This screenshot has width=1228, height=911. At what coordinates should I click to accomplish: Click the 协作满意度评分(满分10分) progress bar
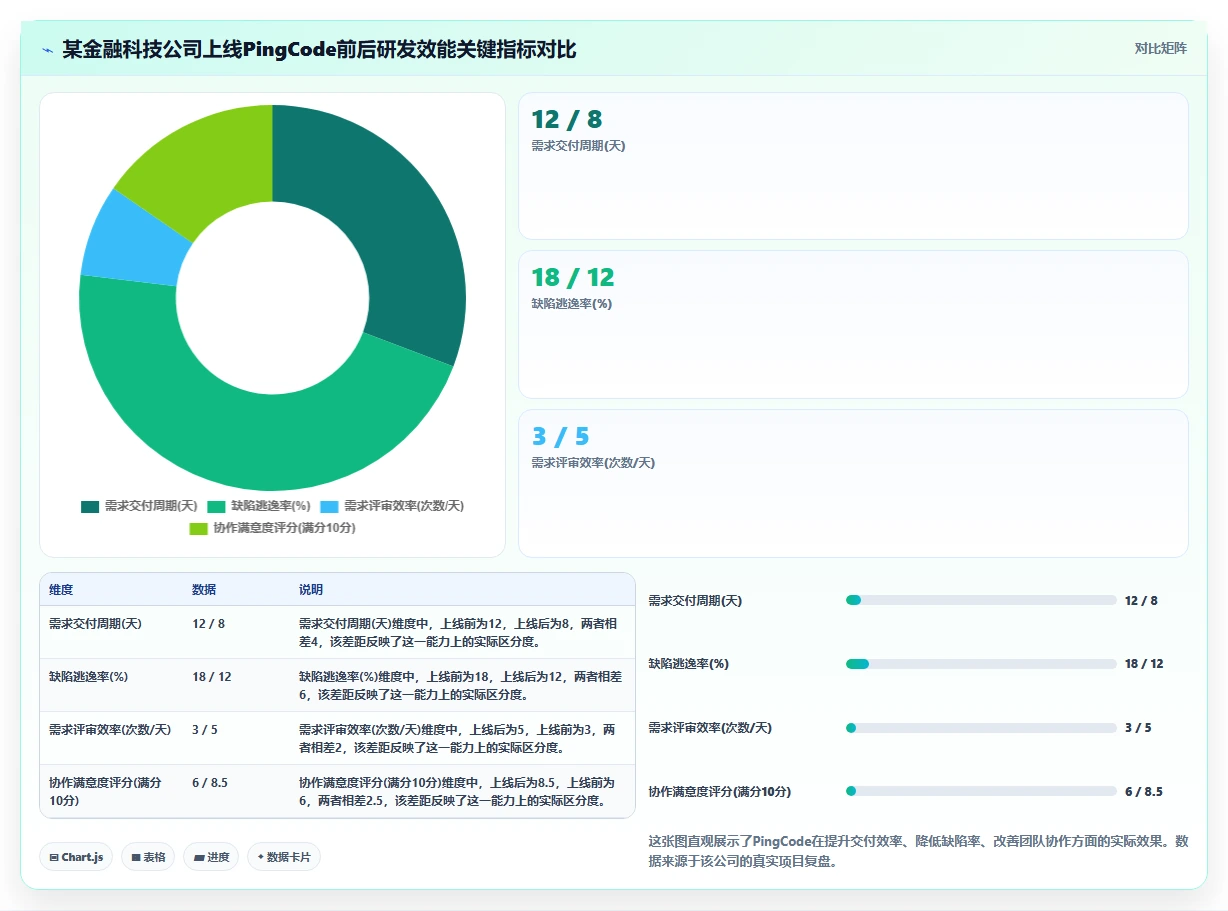[980, 791]
